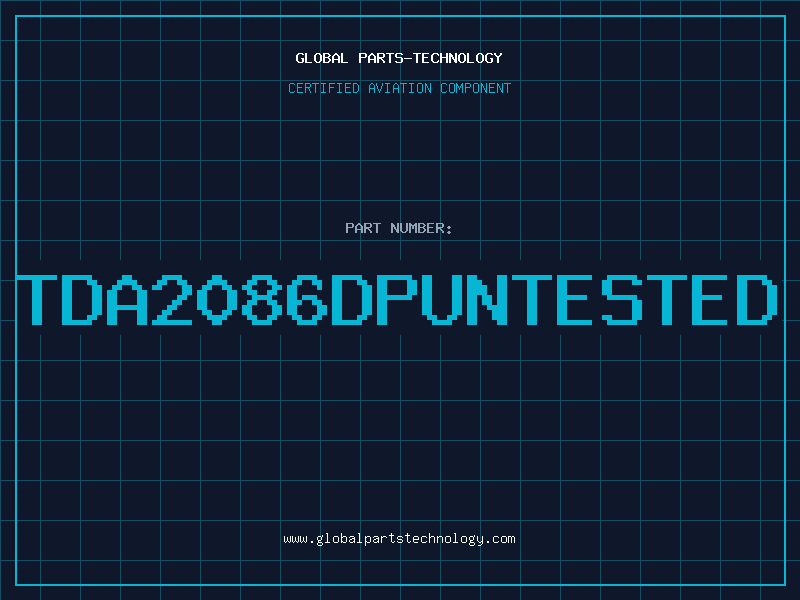Click the .com ending of the website URL

pyautogui.click(x=500, y=539)
